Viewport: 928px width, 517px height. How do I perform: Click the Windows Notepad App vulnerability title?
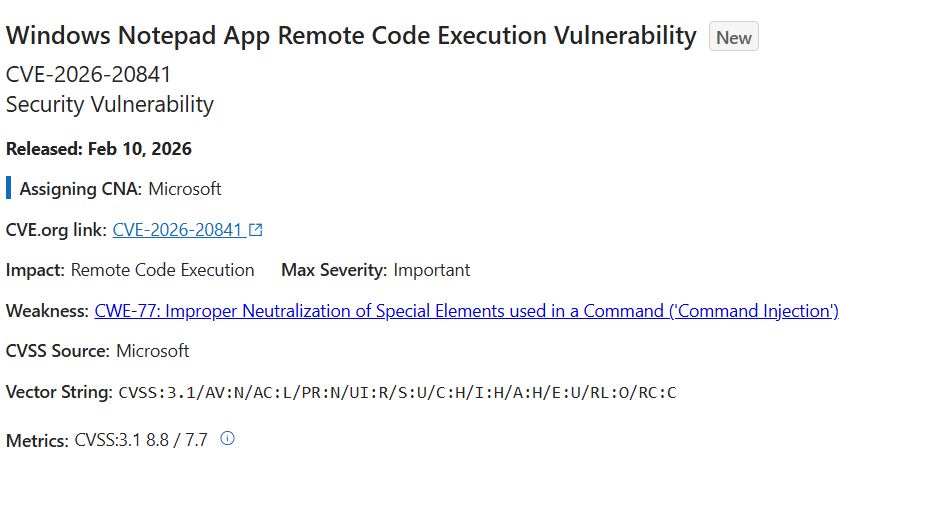coord(351,36)
